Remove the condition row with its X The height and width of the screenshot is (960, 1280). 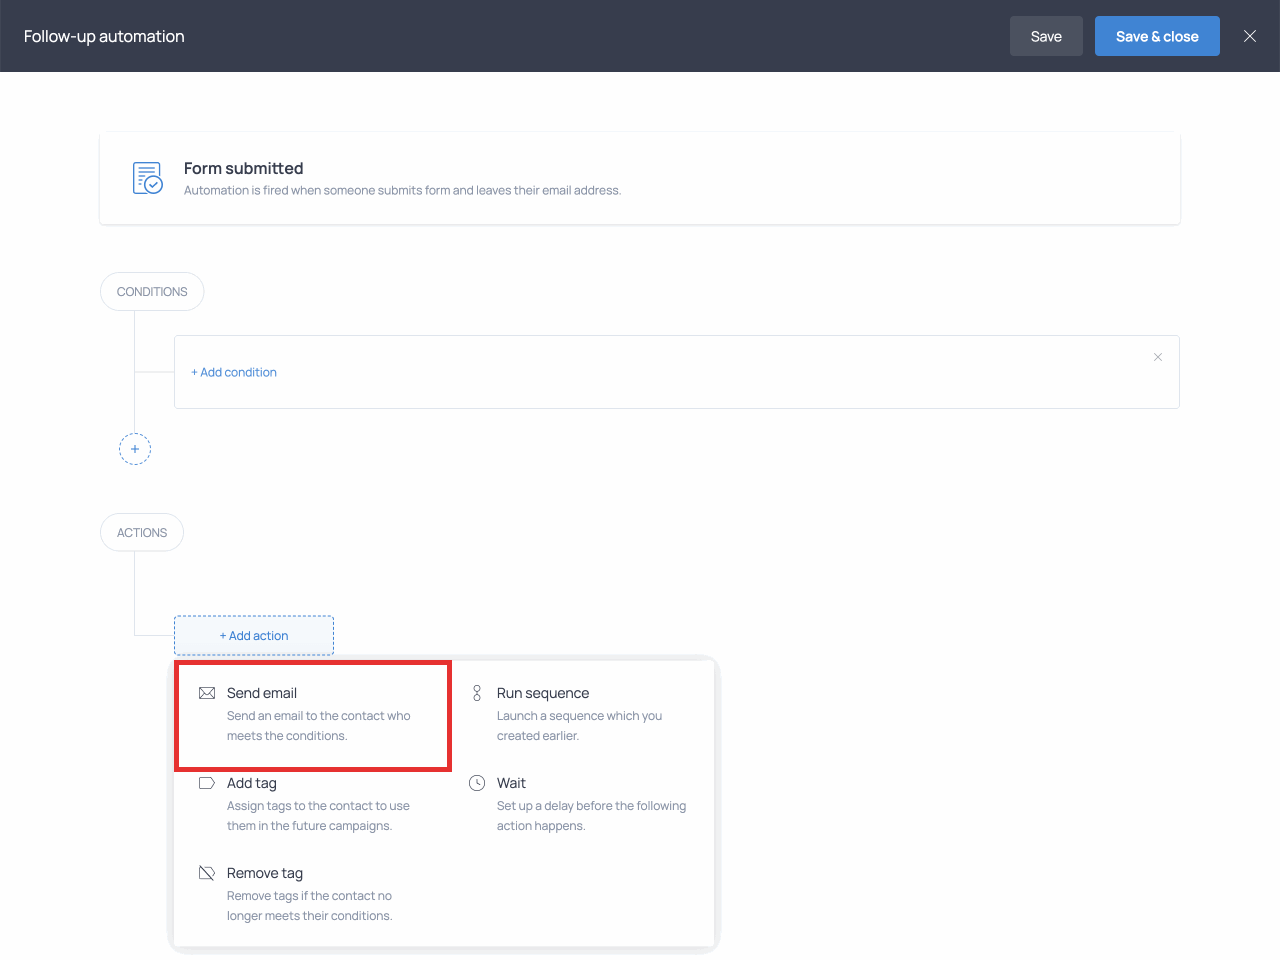1158,357
